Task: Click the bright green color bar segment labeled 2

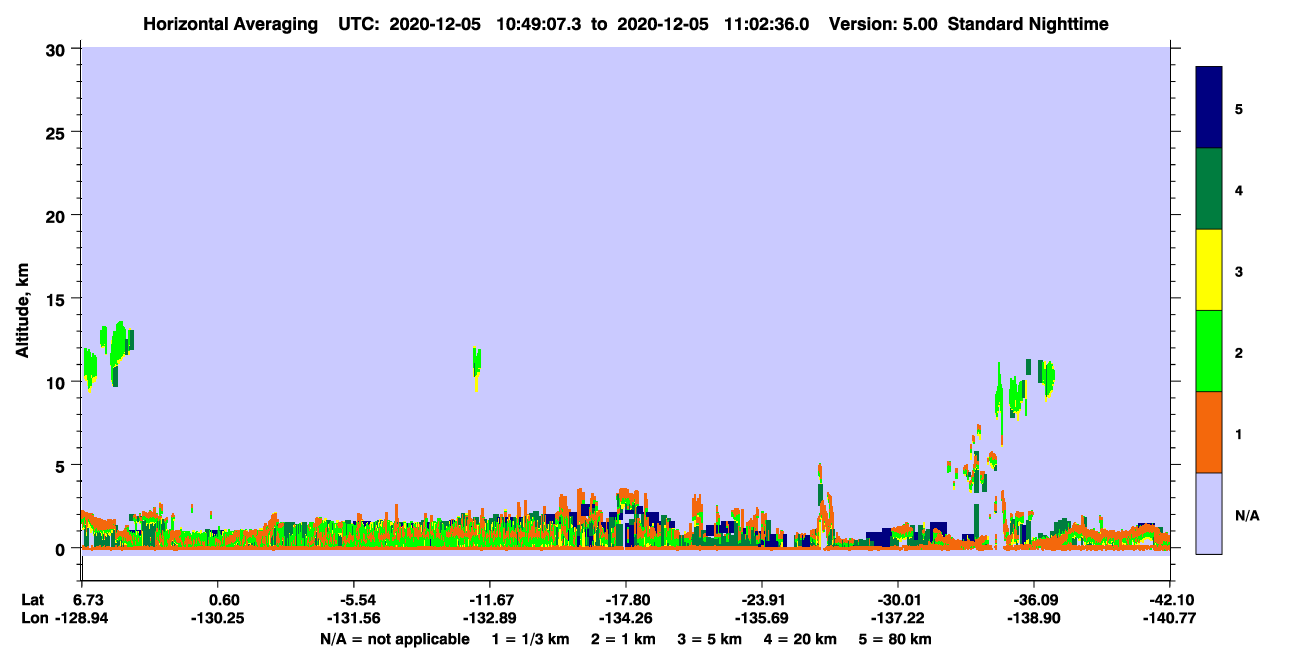Action: 1209,351
